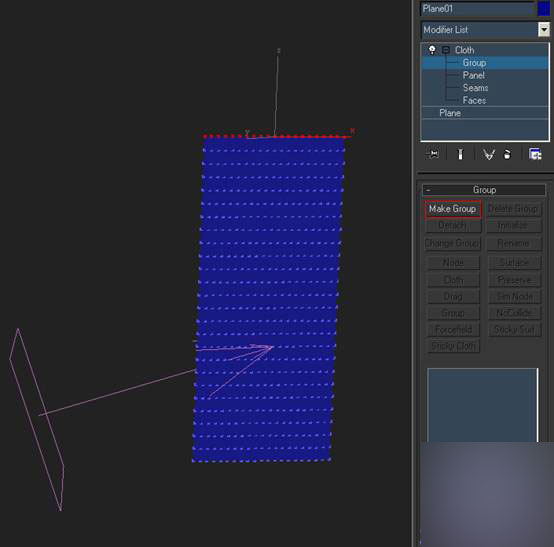
Task: Click the Rename button
Action: [514, 243]
